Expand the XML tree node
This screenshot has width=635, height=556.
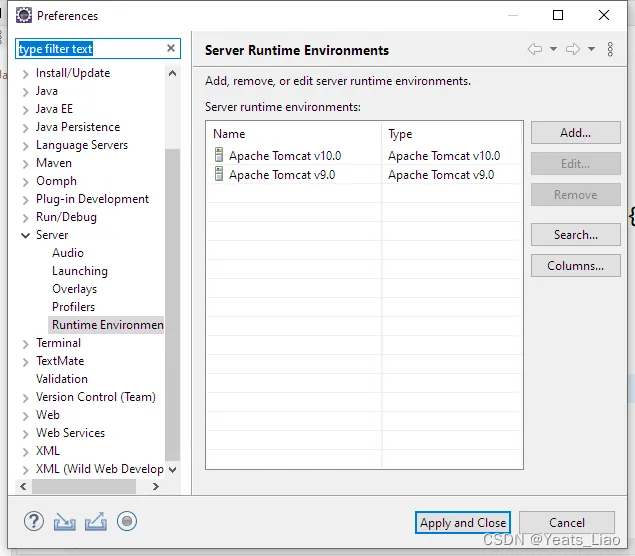tap(26, 452)
